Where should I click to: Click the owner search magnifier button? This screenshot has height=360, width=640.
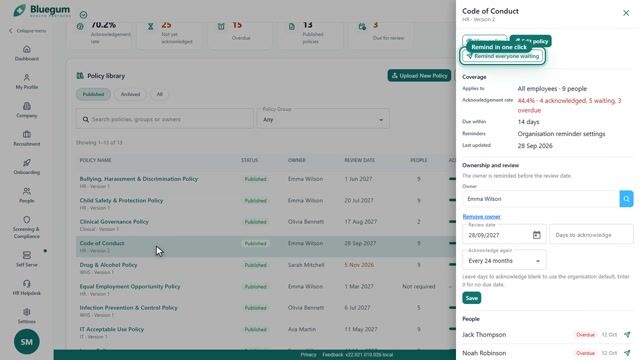click(x=626, y=199)
